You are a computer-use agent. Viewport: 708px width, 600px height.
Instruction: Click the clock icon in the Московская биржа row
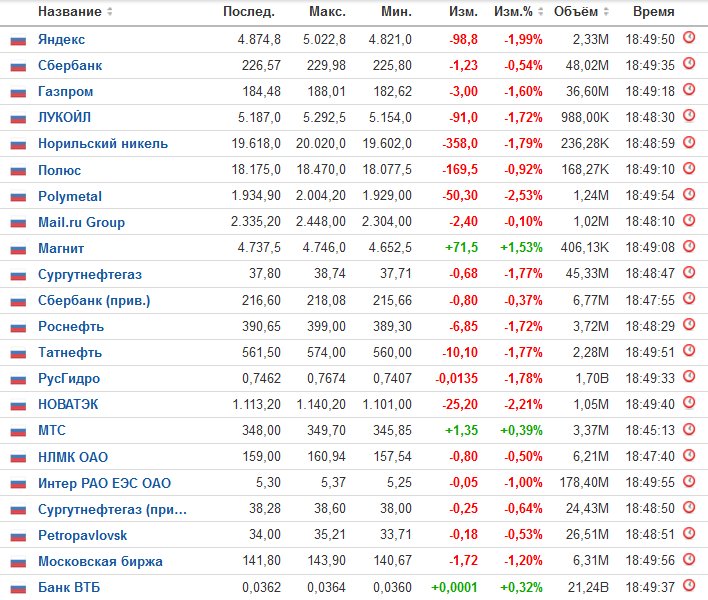pos(689,559)
